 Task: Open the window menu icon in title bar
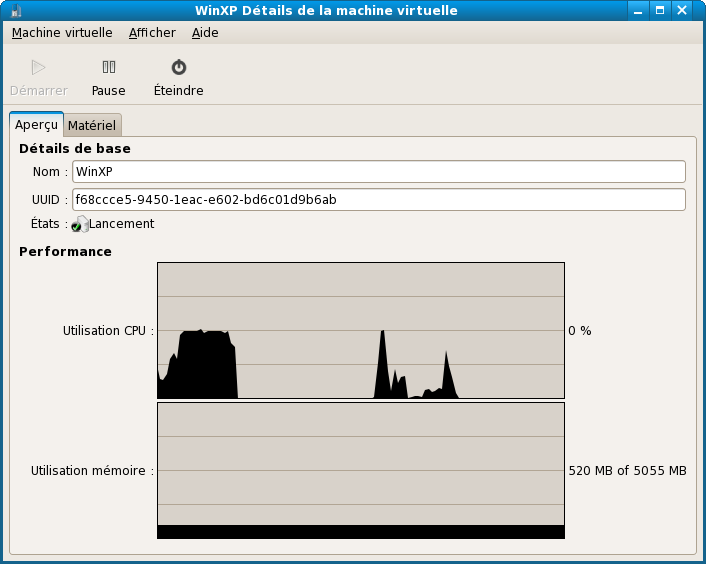pyautogui.click(x=16, y=11)
